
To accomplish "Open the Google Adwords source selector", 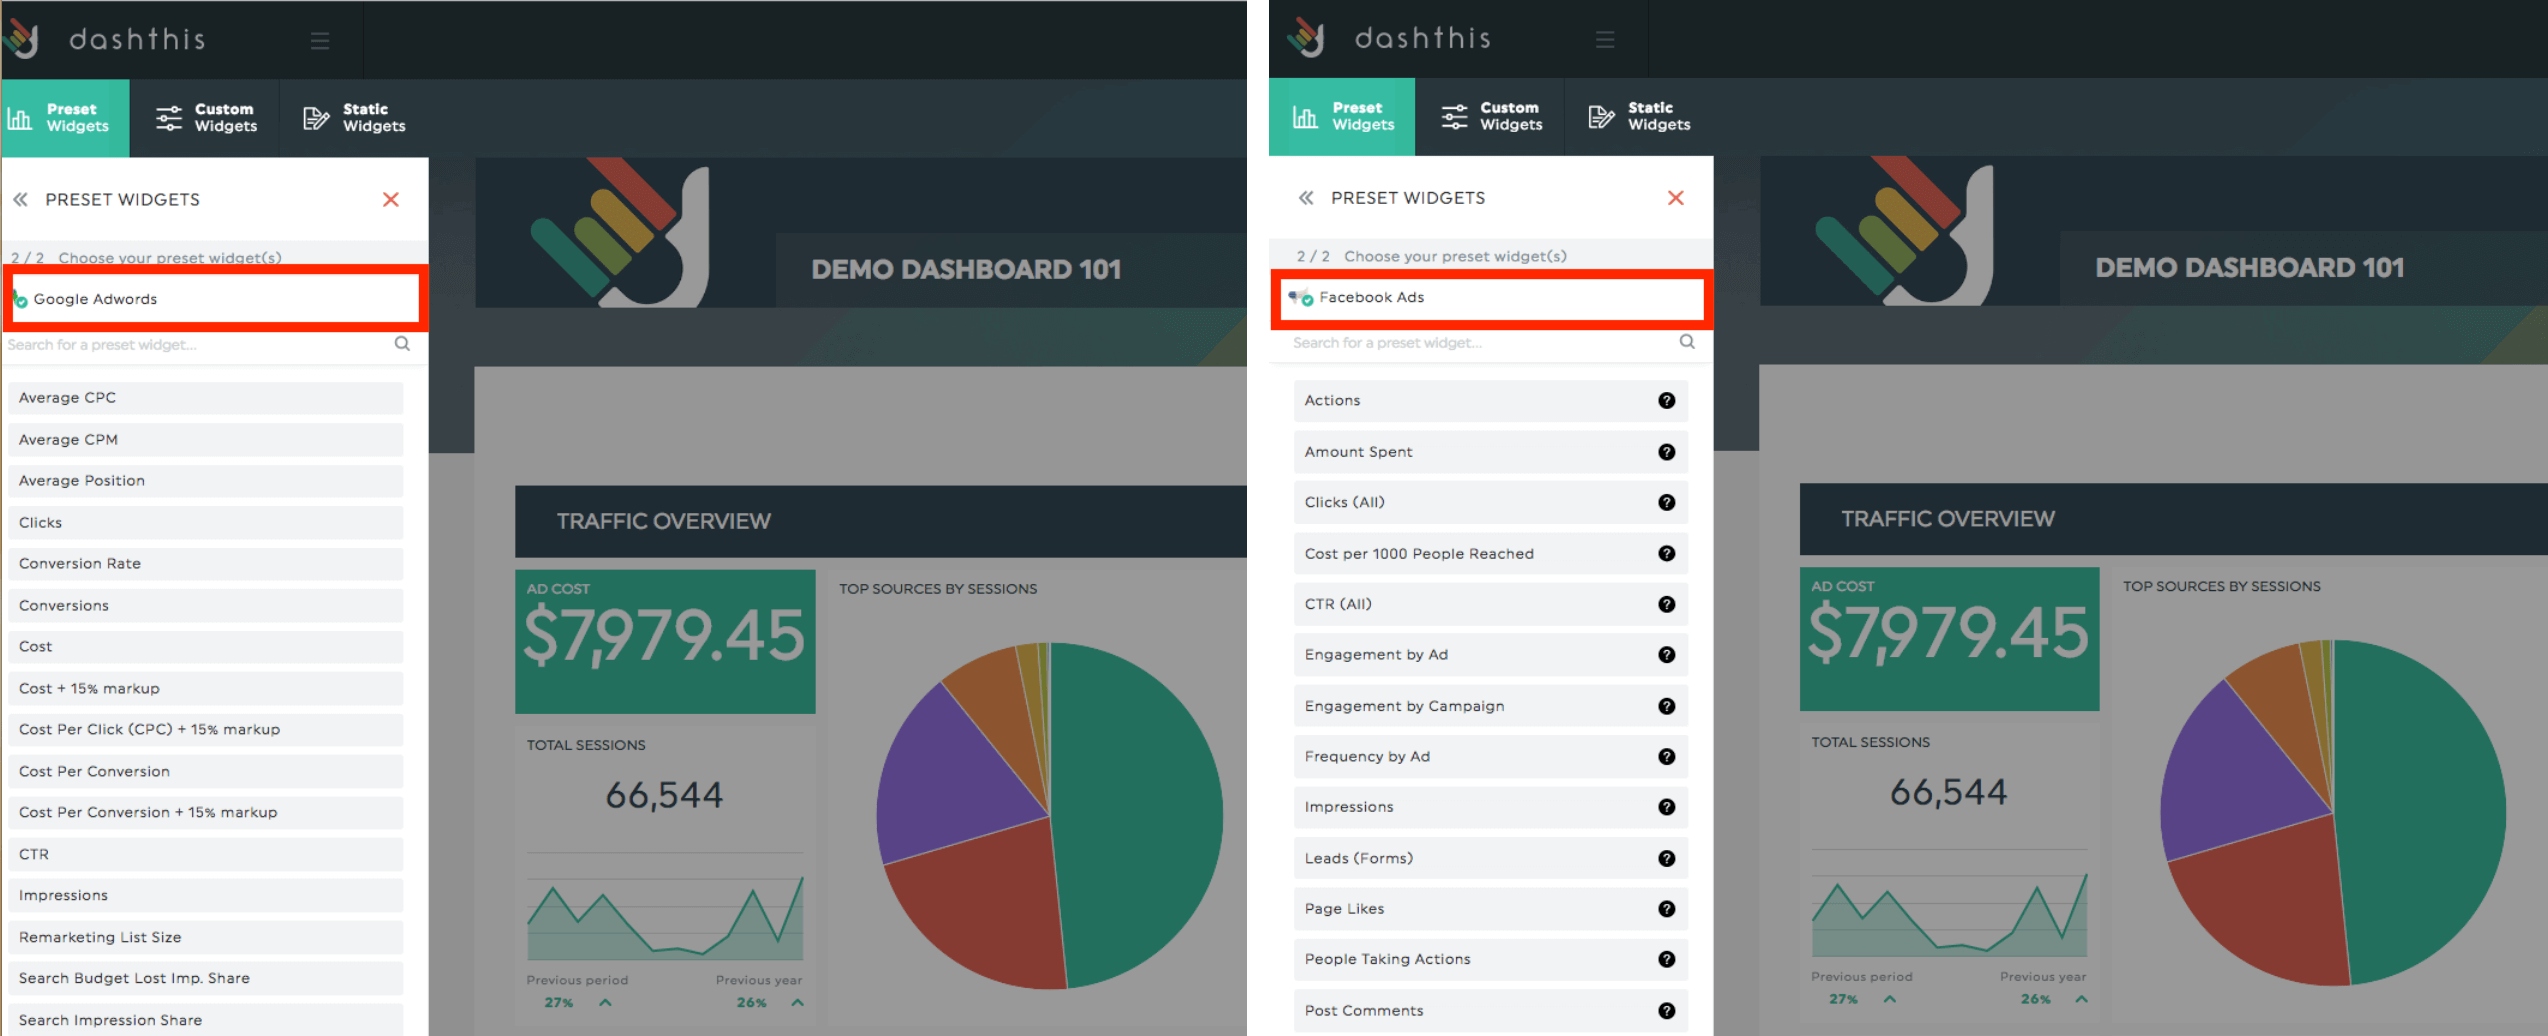I will point(215,299).
